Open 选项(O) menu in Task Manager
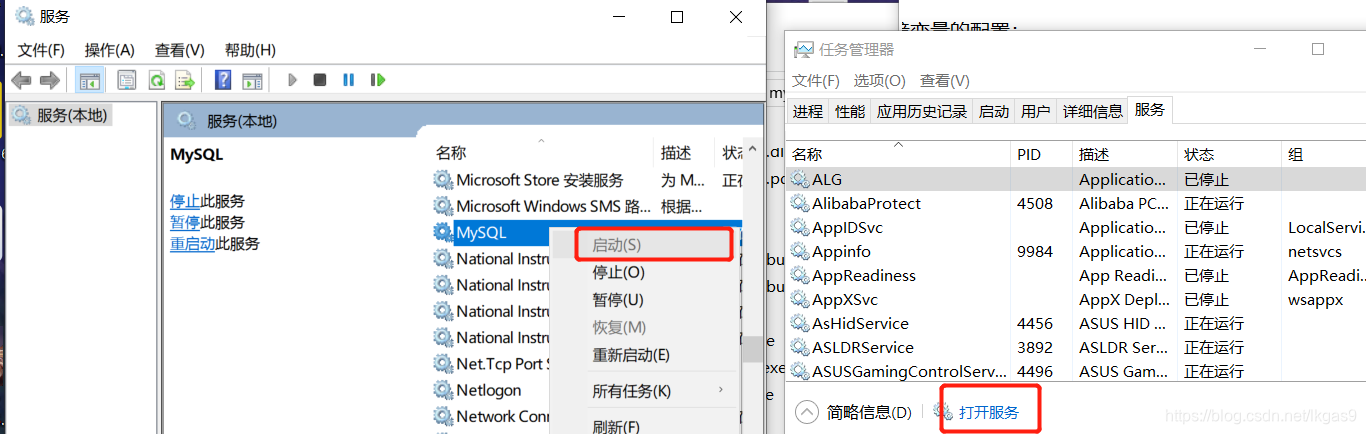This screenshot has width=1366, height=434. [x=880, y=80]
